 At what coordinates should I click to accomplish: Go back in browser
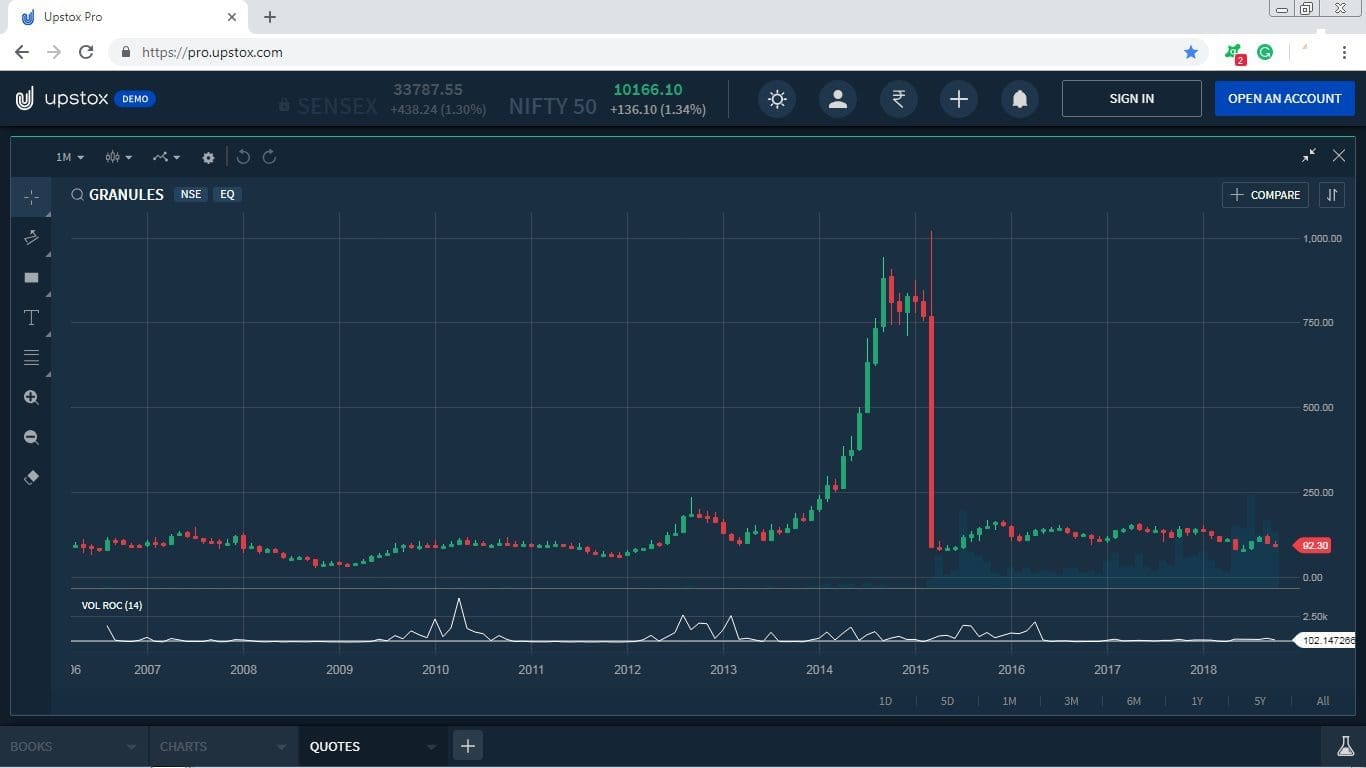22,52
